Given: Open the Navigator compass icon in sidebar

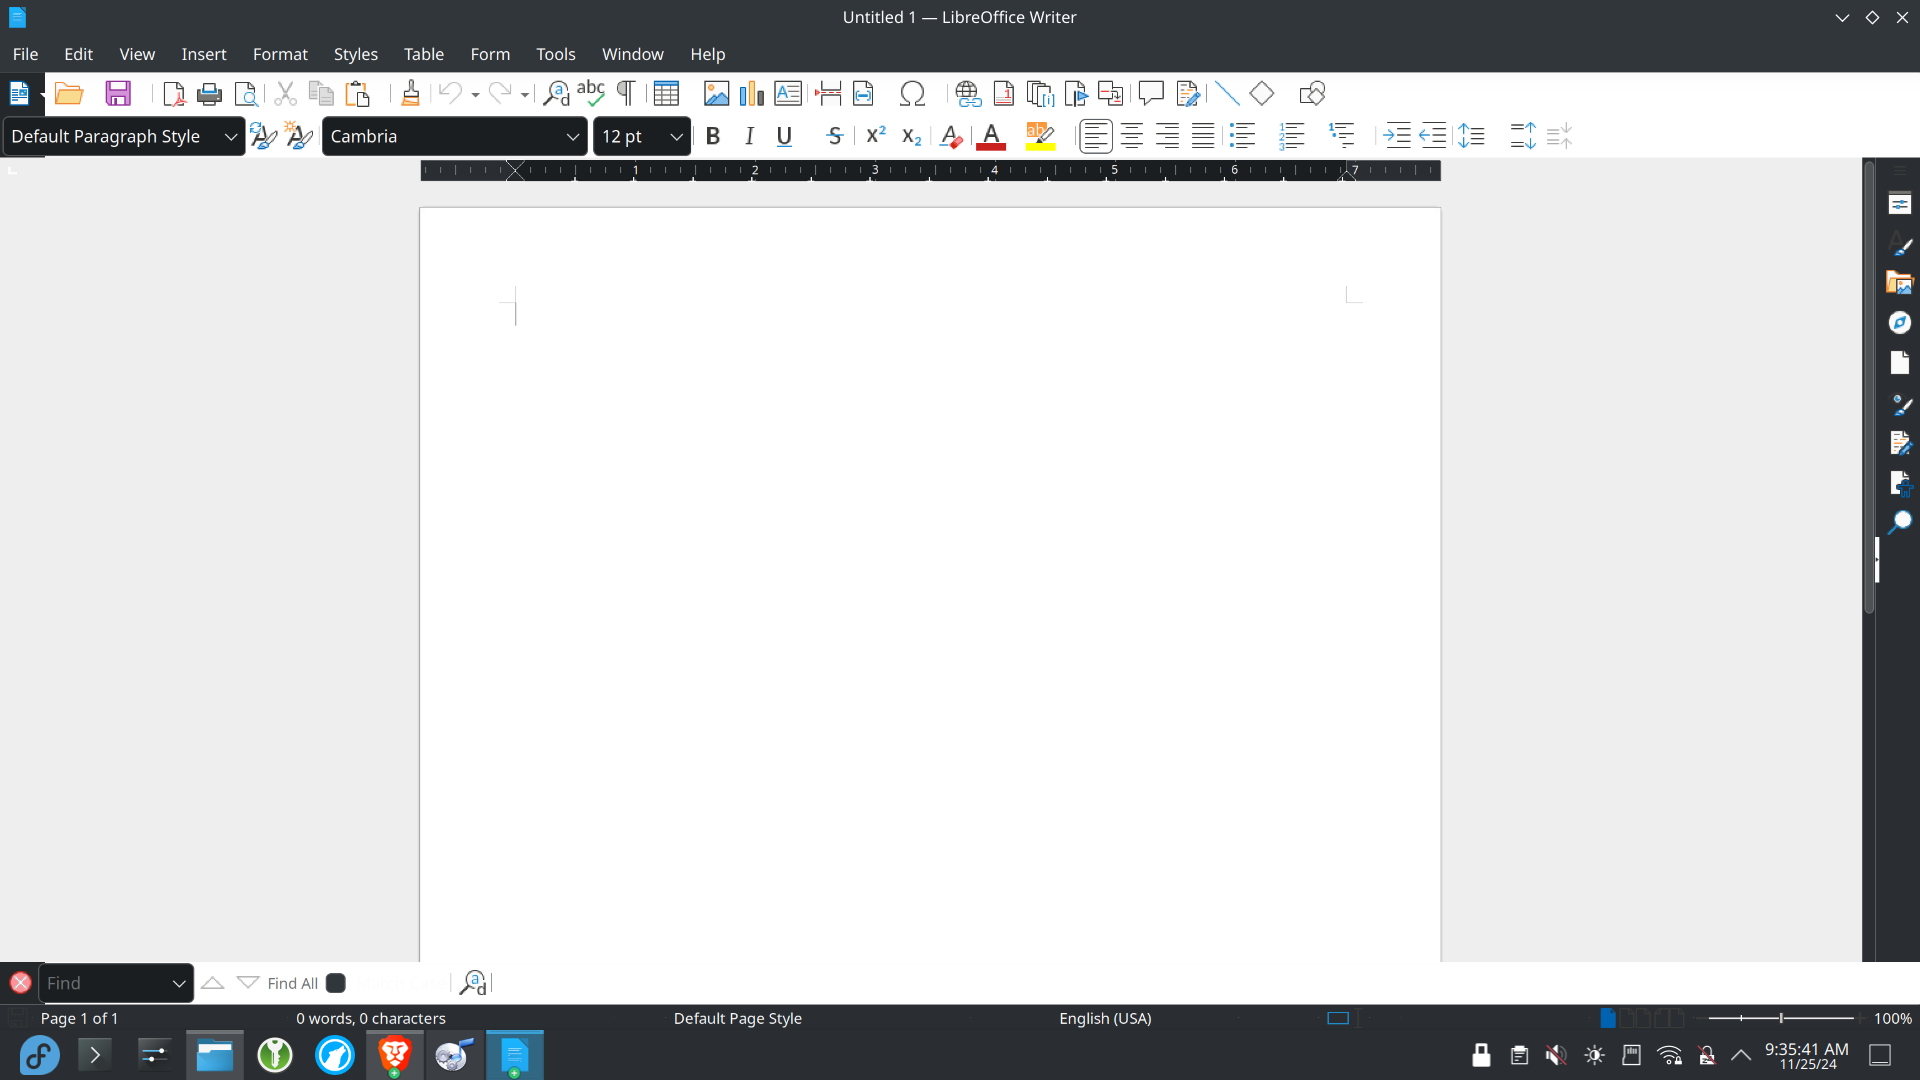Looking at the screenshot, I should [1899, 323].
